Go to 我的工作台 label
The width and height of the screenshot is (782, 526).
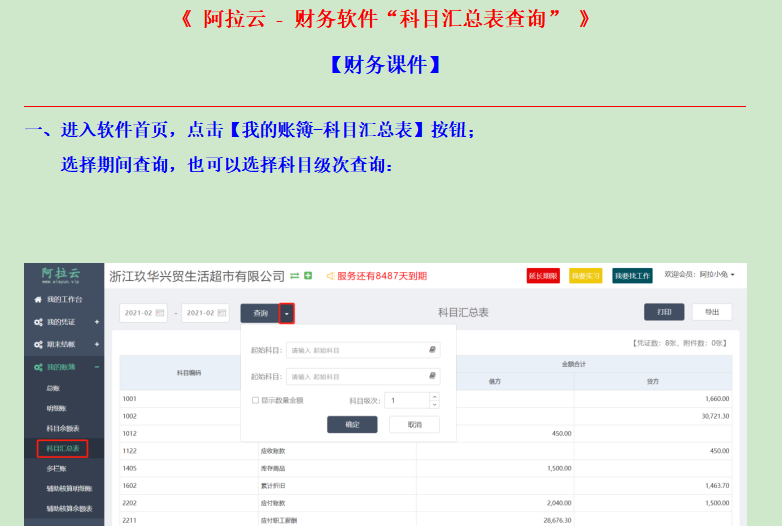click(65, 300)
